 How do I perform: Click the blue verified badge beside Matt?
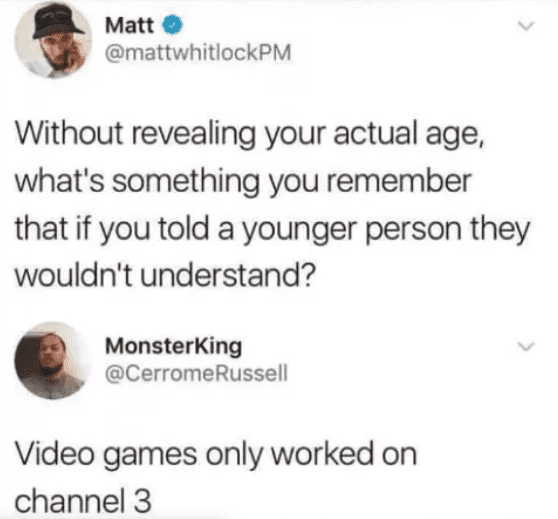coord(172,25)
